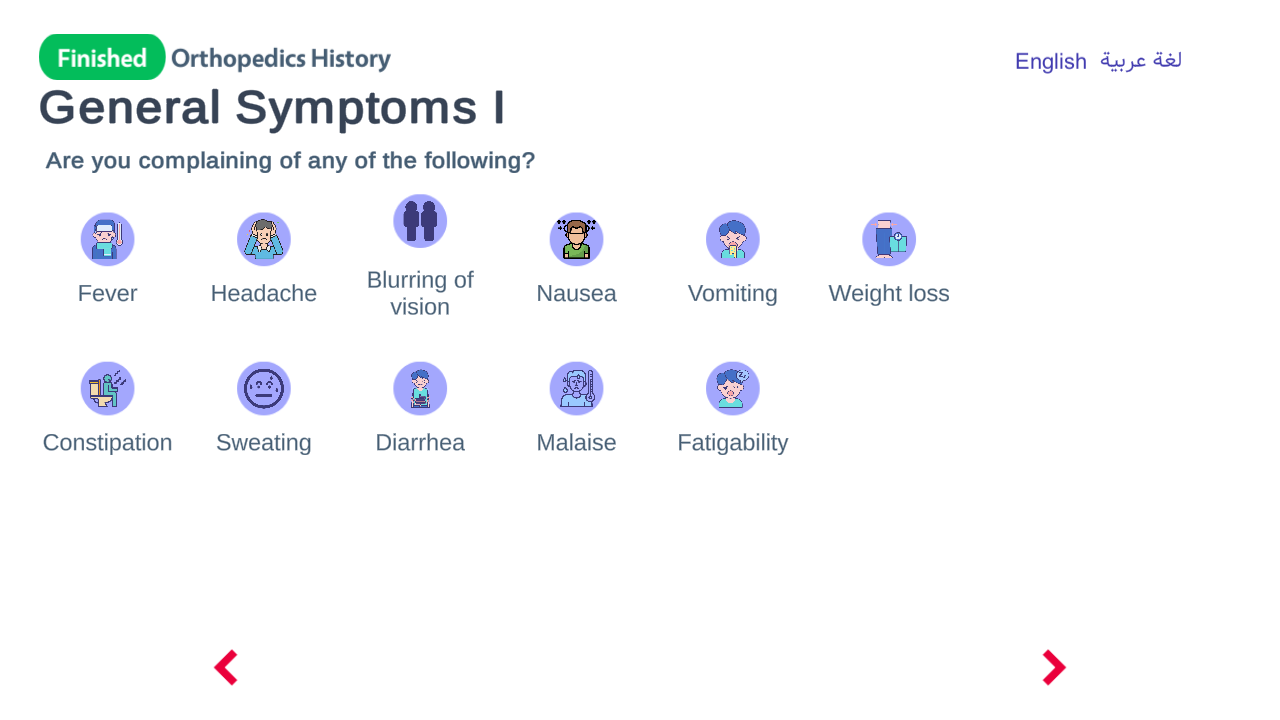Select the Malaise thermometer icon
This screenshot has height=720, width=1280.
576,388
